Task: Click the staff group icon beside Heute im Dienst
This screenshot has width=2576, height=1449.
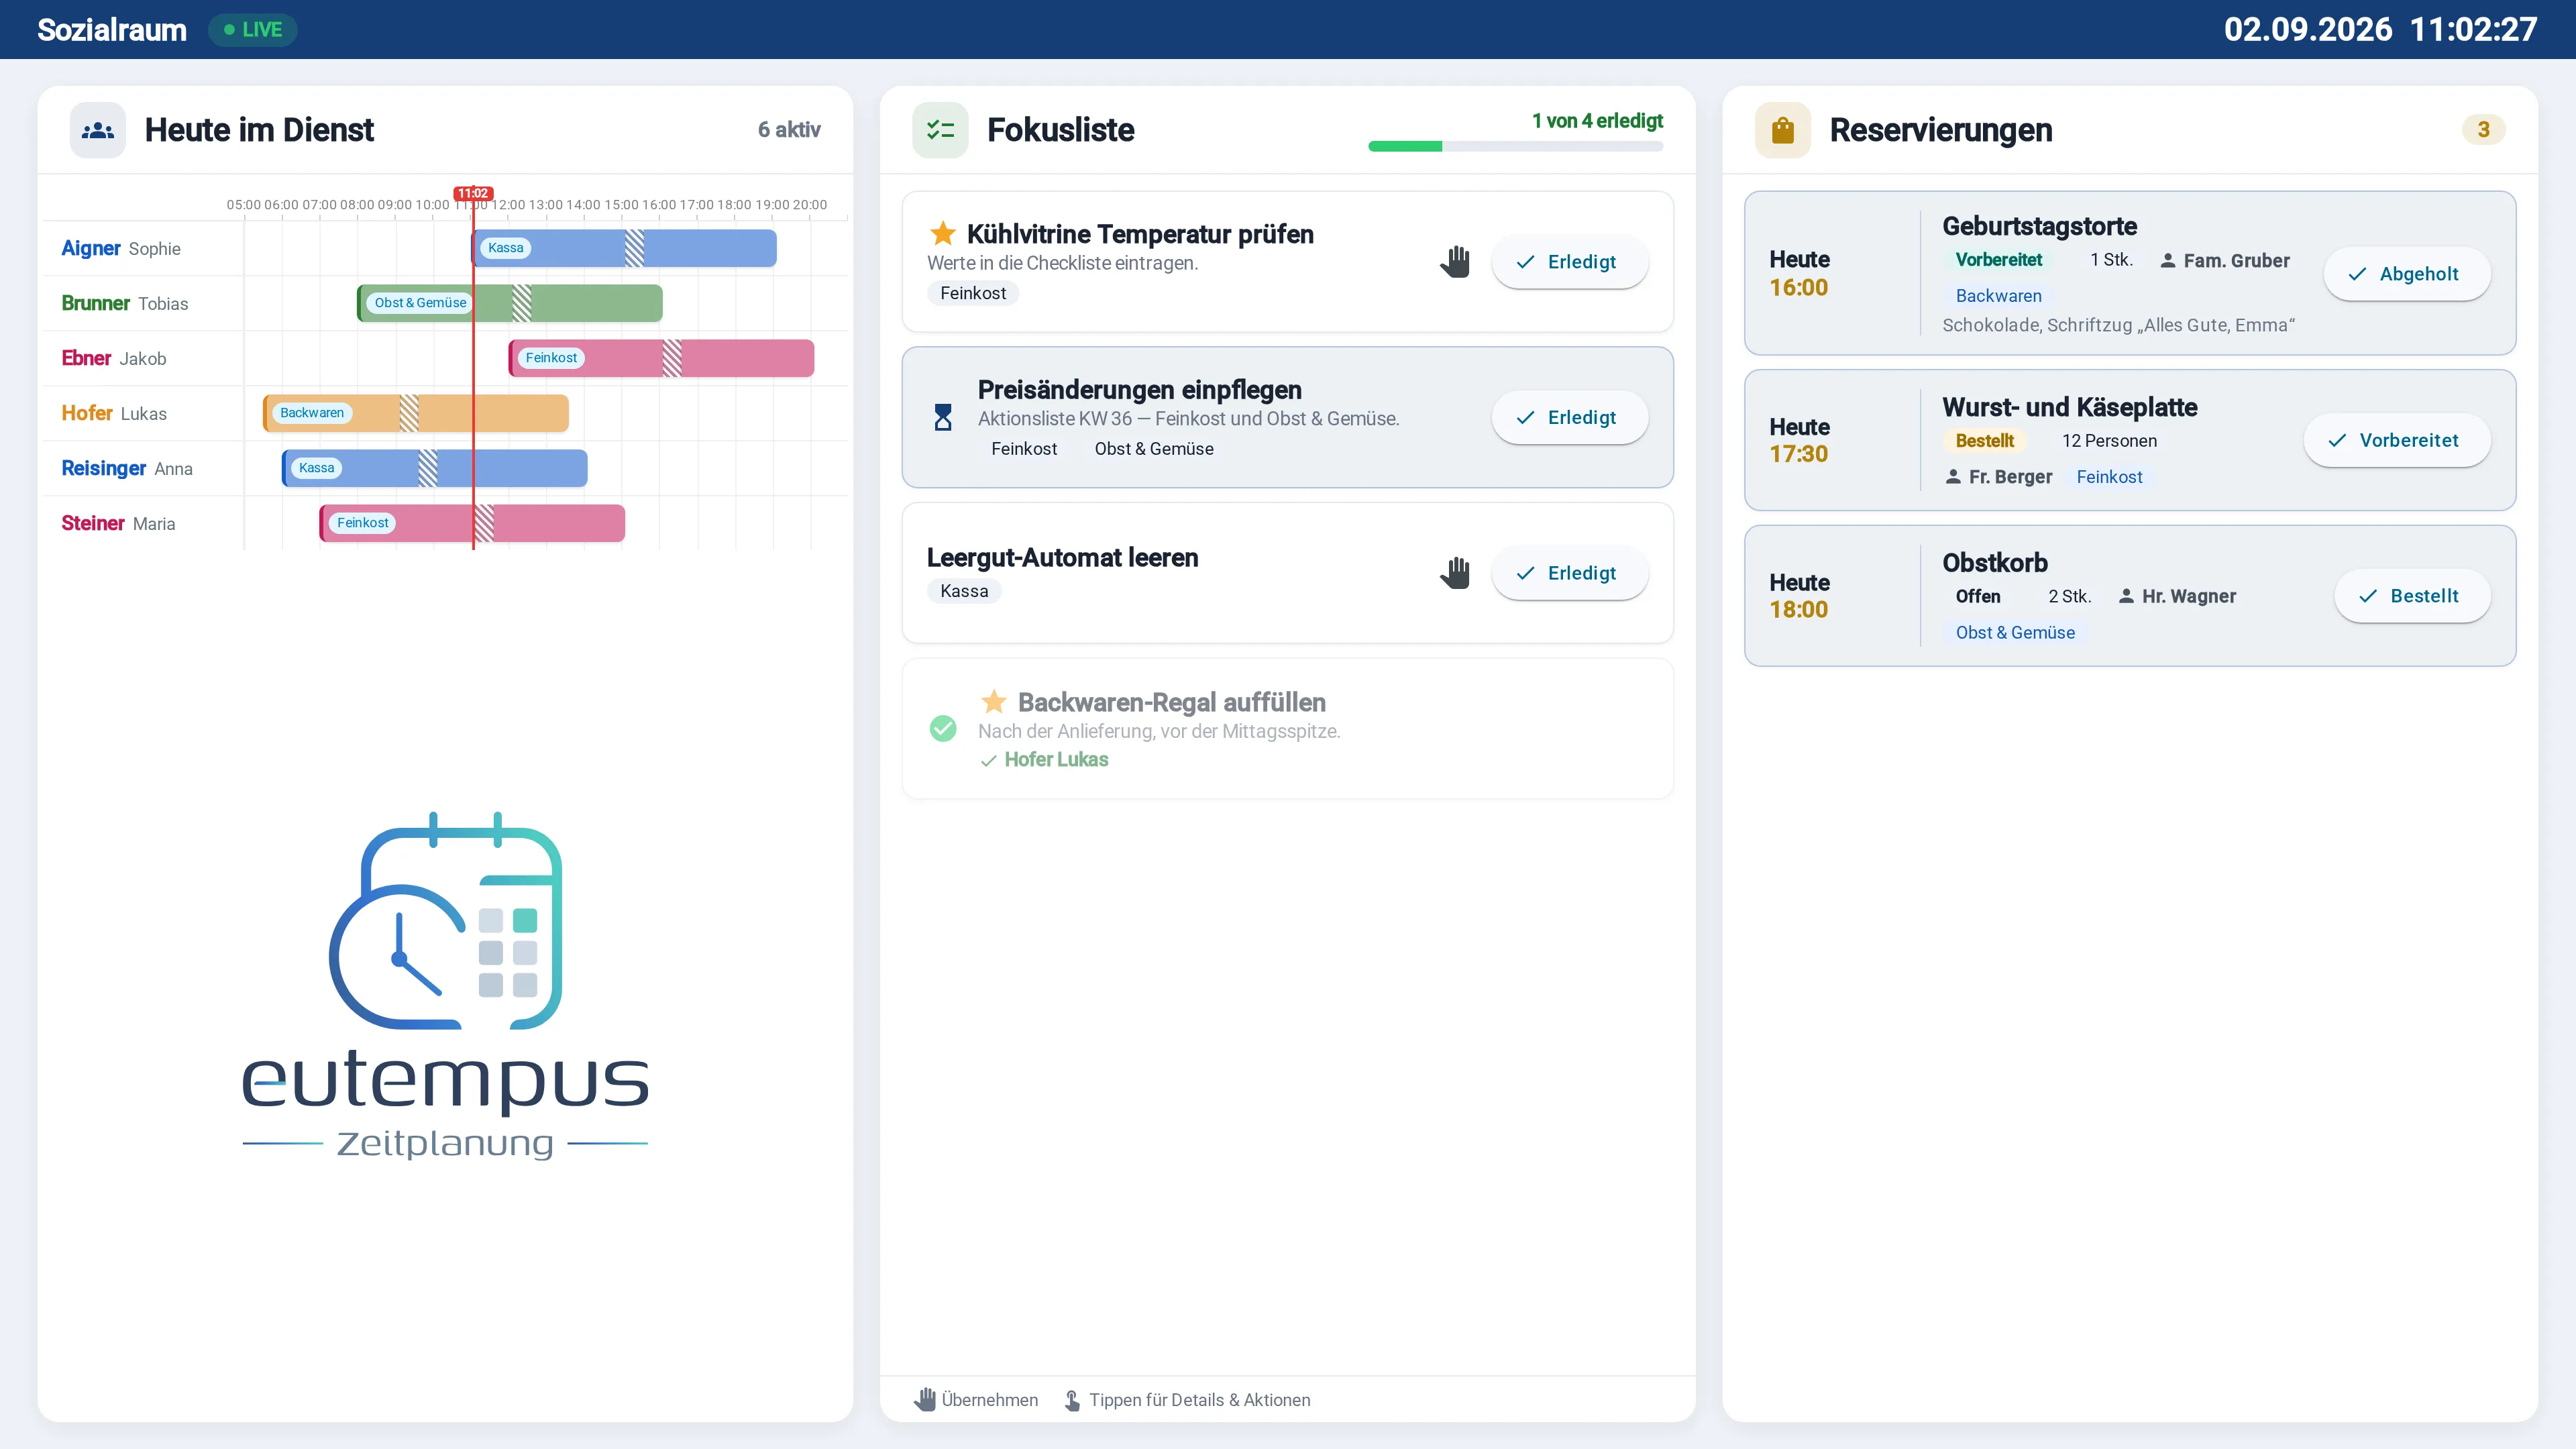Action: (x=97, y=130)
